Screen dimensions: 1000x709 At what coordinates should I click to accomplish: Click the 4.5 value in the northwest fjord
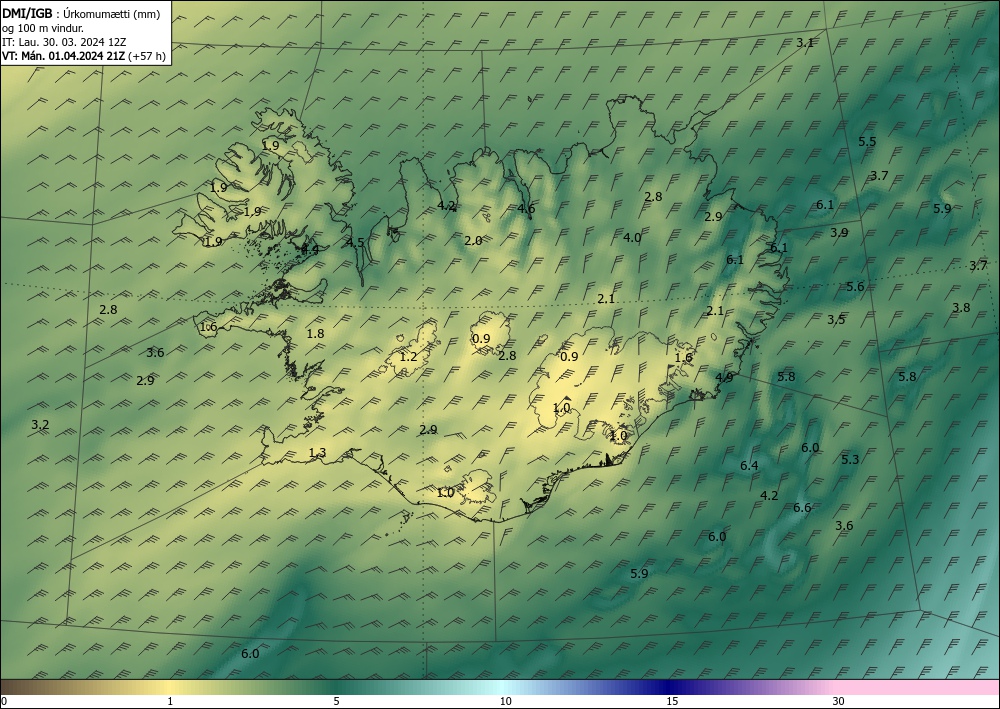355,242
